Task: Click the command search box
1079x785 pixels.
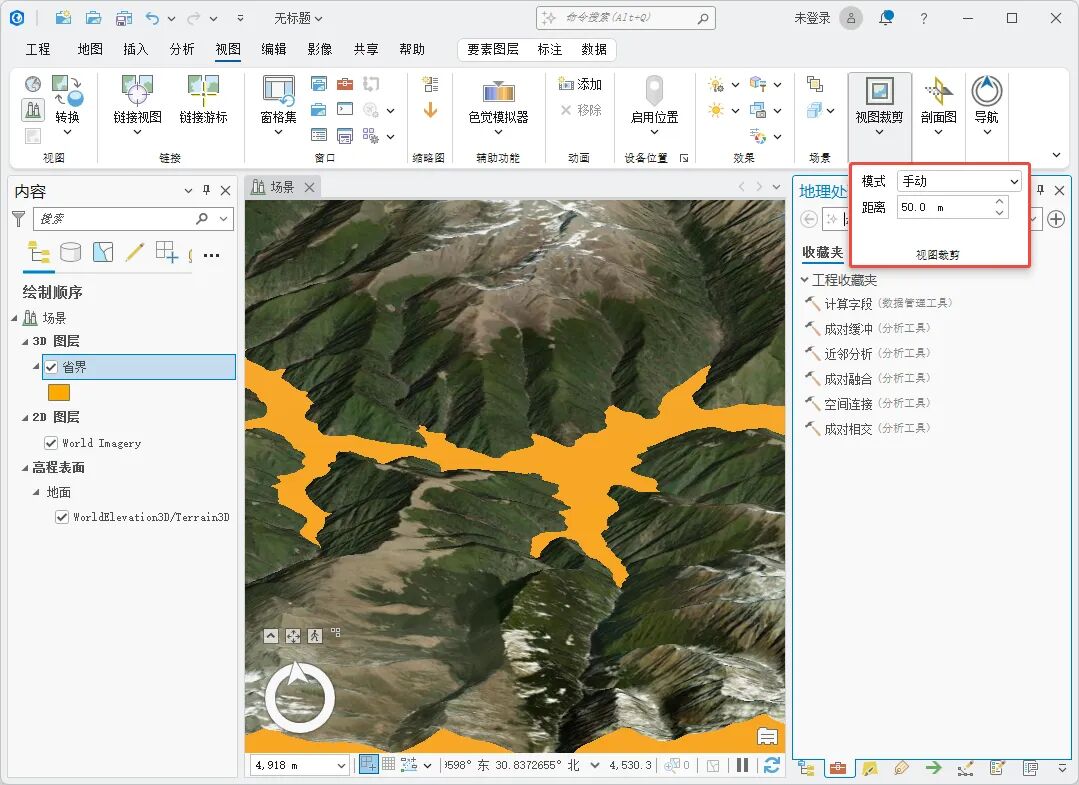Action: 626,18
